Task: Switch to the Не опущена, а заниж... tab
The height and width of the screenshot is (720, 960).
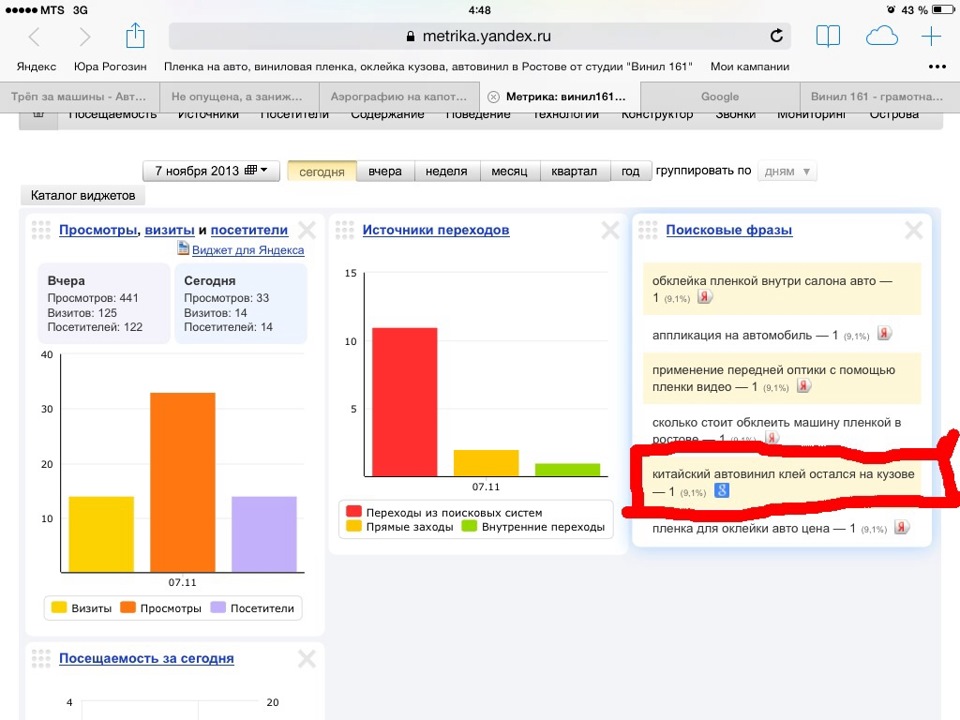Action: (x=239, y=97)
